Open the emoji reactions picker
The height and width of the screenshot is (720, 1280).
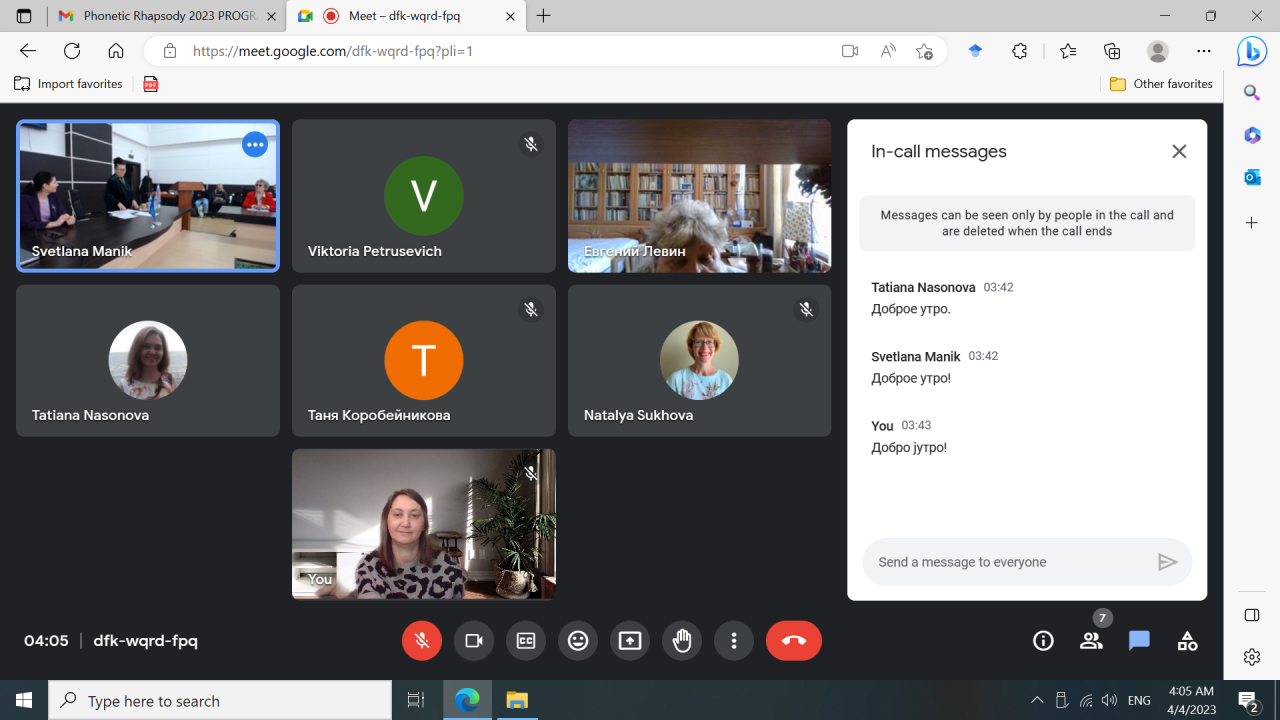578,641
